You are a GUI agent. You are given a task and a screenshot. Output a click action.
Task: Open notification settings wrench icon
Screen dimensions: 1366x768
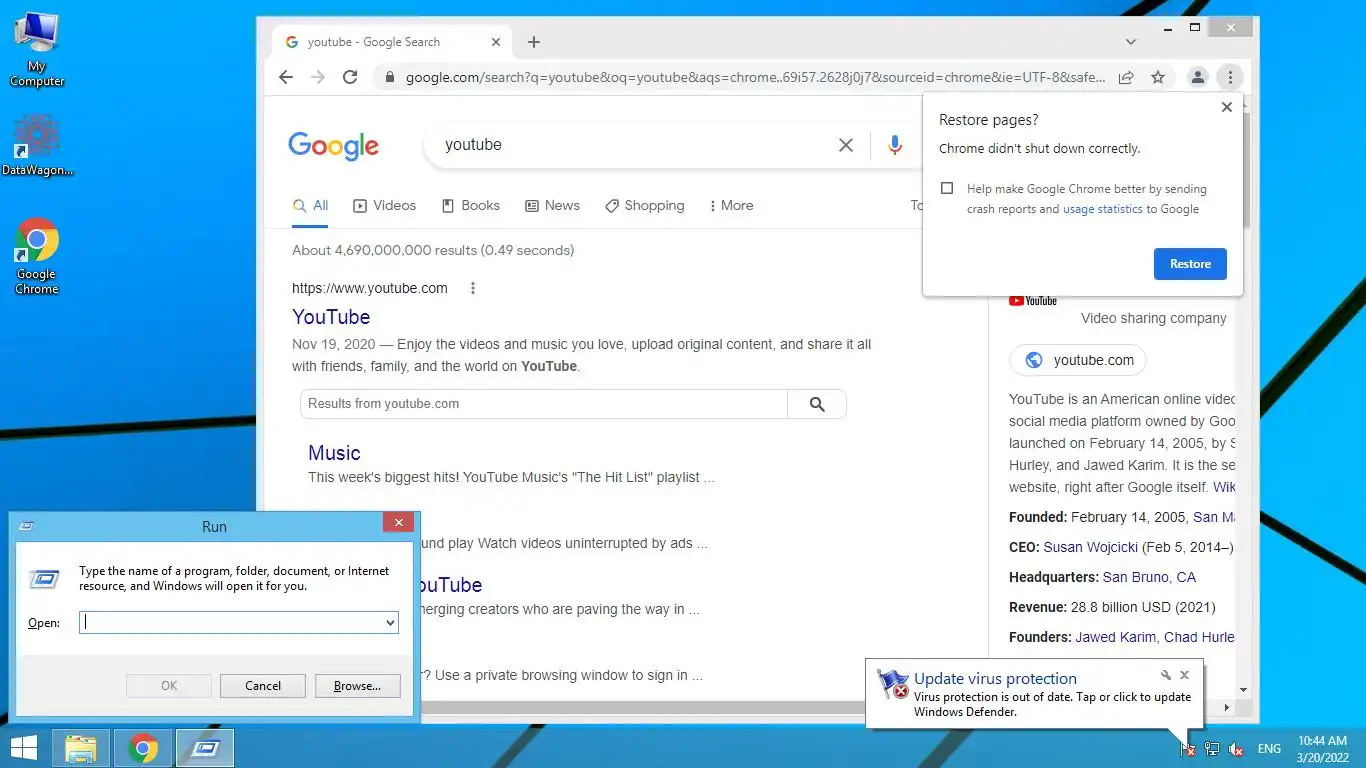1166,676
